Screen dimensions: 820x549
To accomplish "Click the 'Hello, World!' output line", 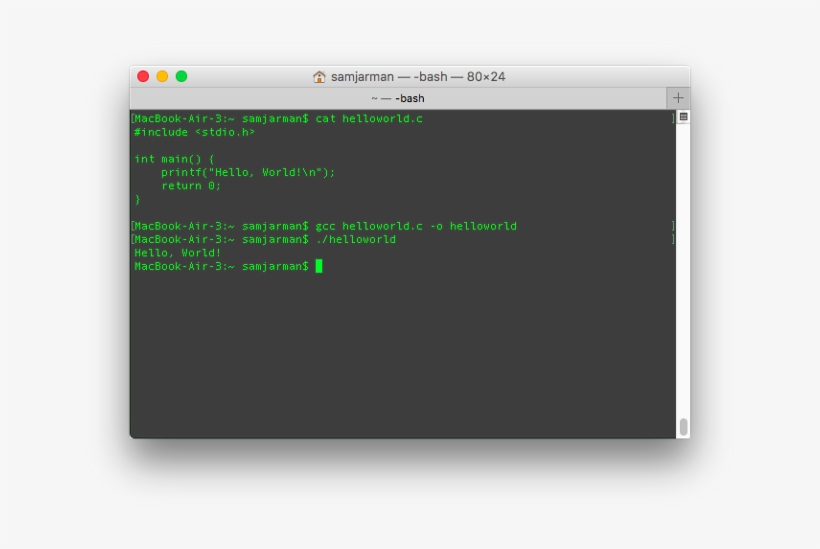I will 178,253.
